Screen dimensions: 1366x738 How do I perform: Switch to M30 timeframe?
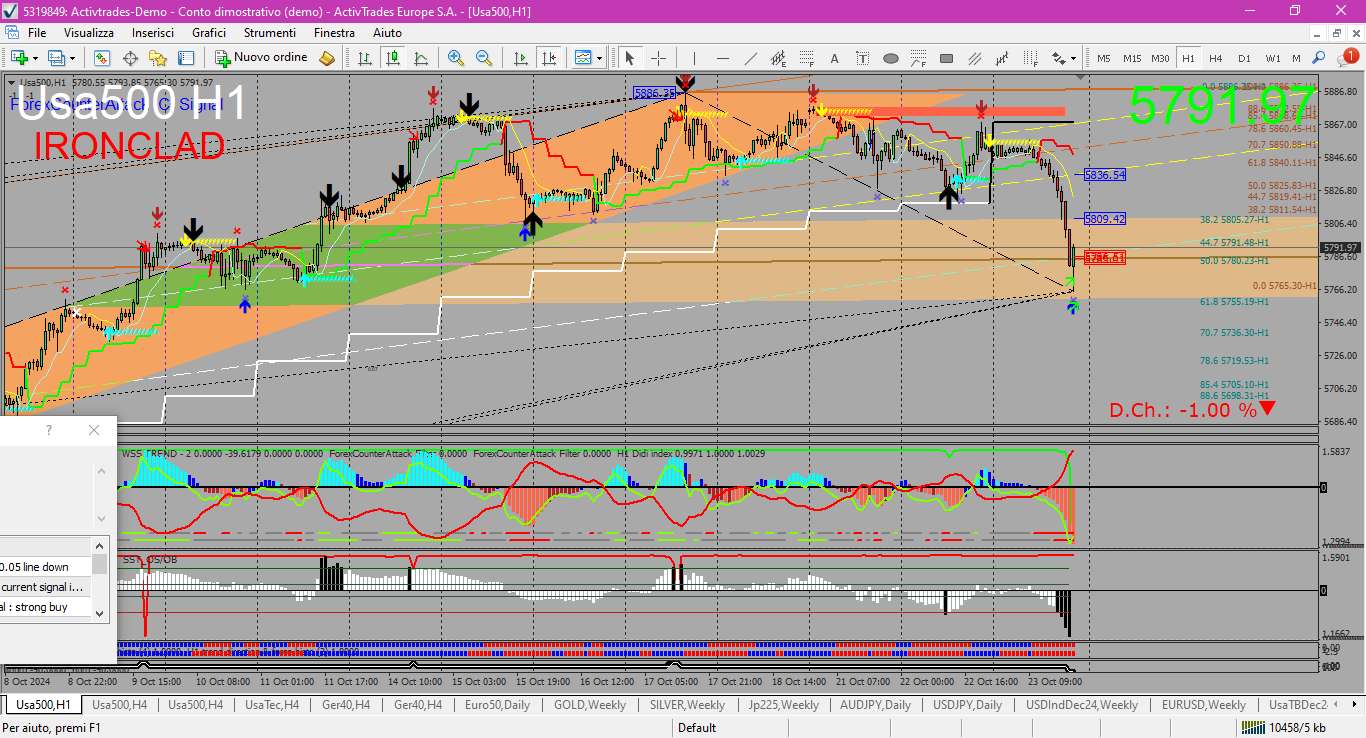coord(1160,58)
